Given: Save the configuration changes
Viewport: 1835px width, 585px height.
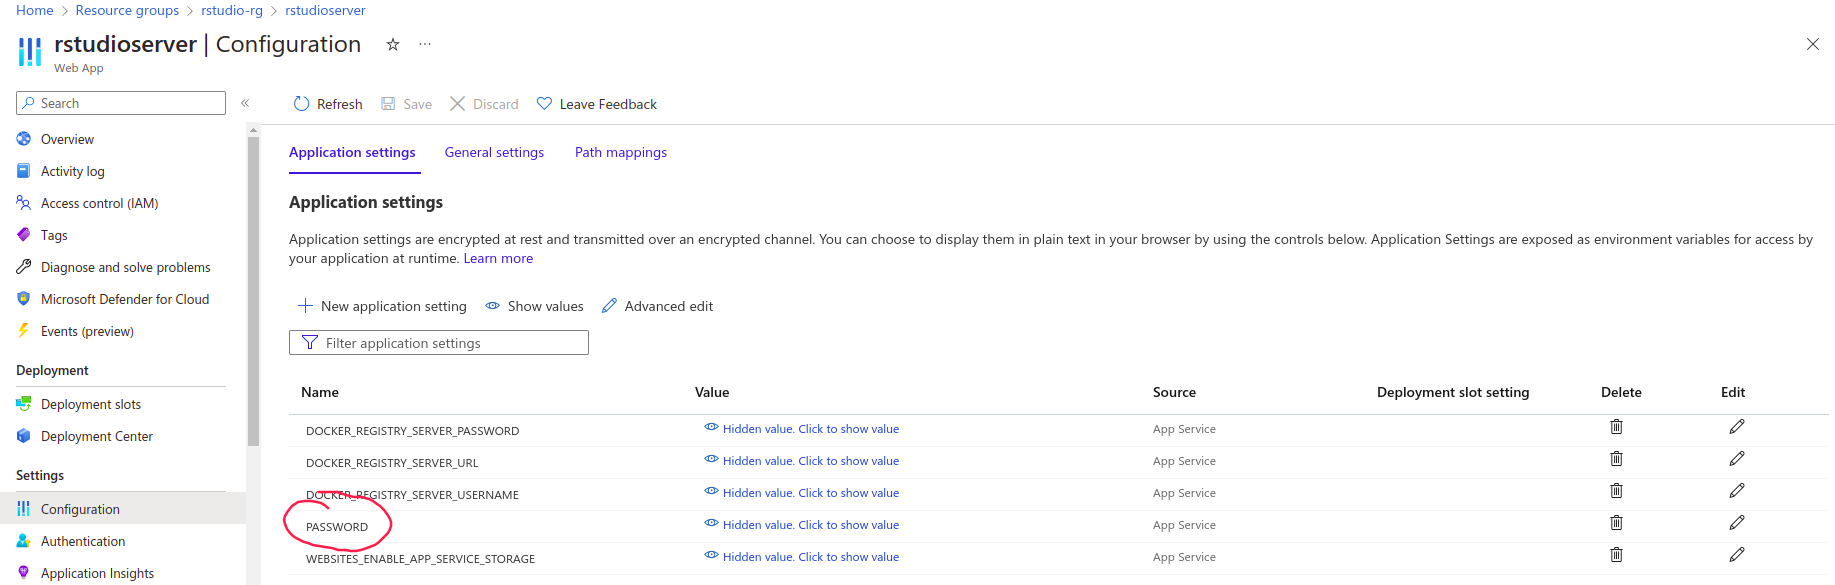Looking at the screenshot, I should point(407,104).
